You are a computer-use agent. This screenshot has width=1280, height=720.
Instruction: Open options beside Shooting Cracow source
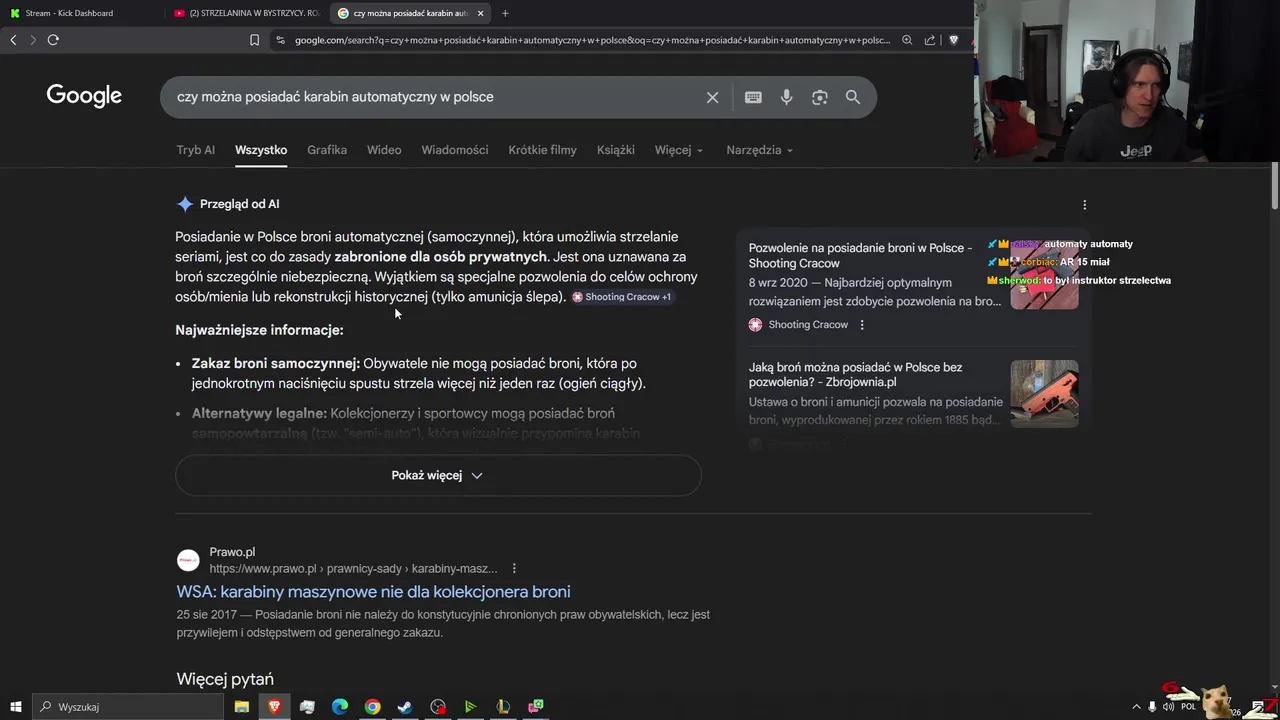coord(862,325)
